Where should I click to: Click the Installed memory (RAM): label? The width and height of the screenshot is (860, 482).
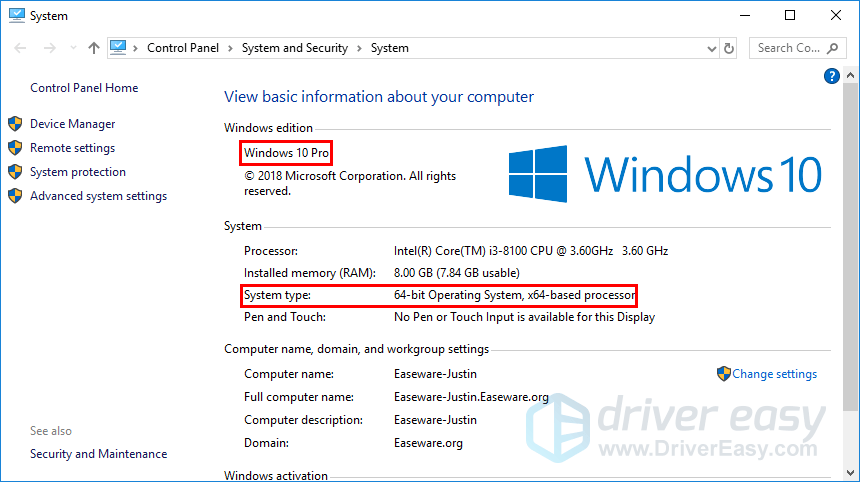[x=310, y=273]
